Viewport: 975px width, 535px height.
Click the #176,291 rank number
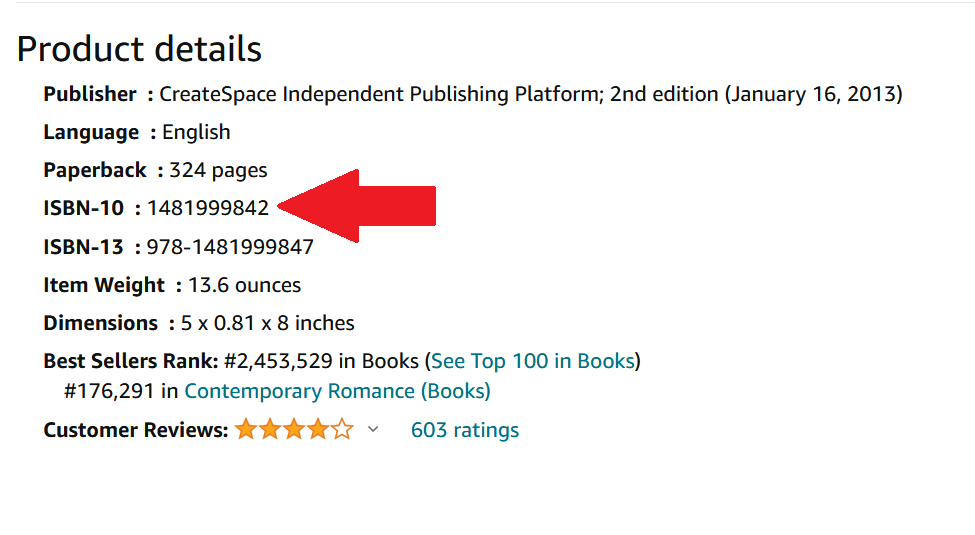(x=107, y=391)
